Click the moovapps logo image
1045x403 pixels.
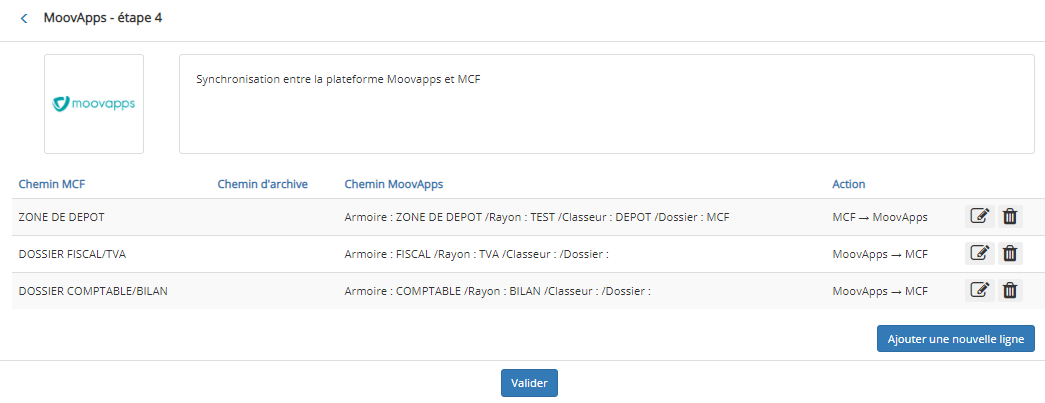94,104
